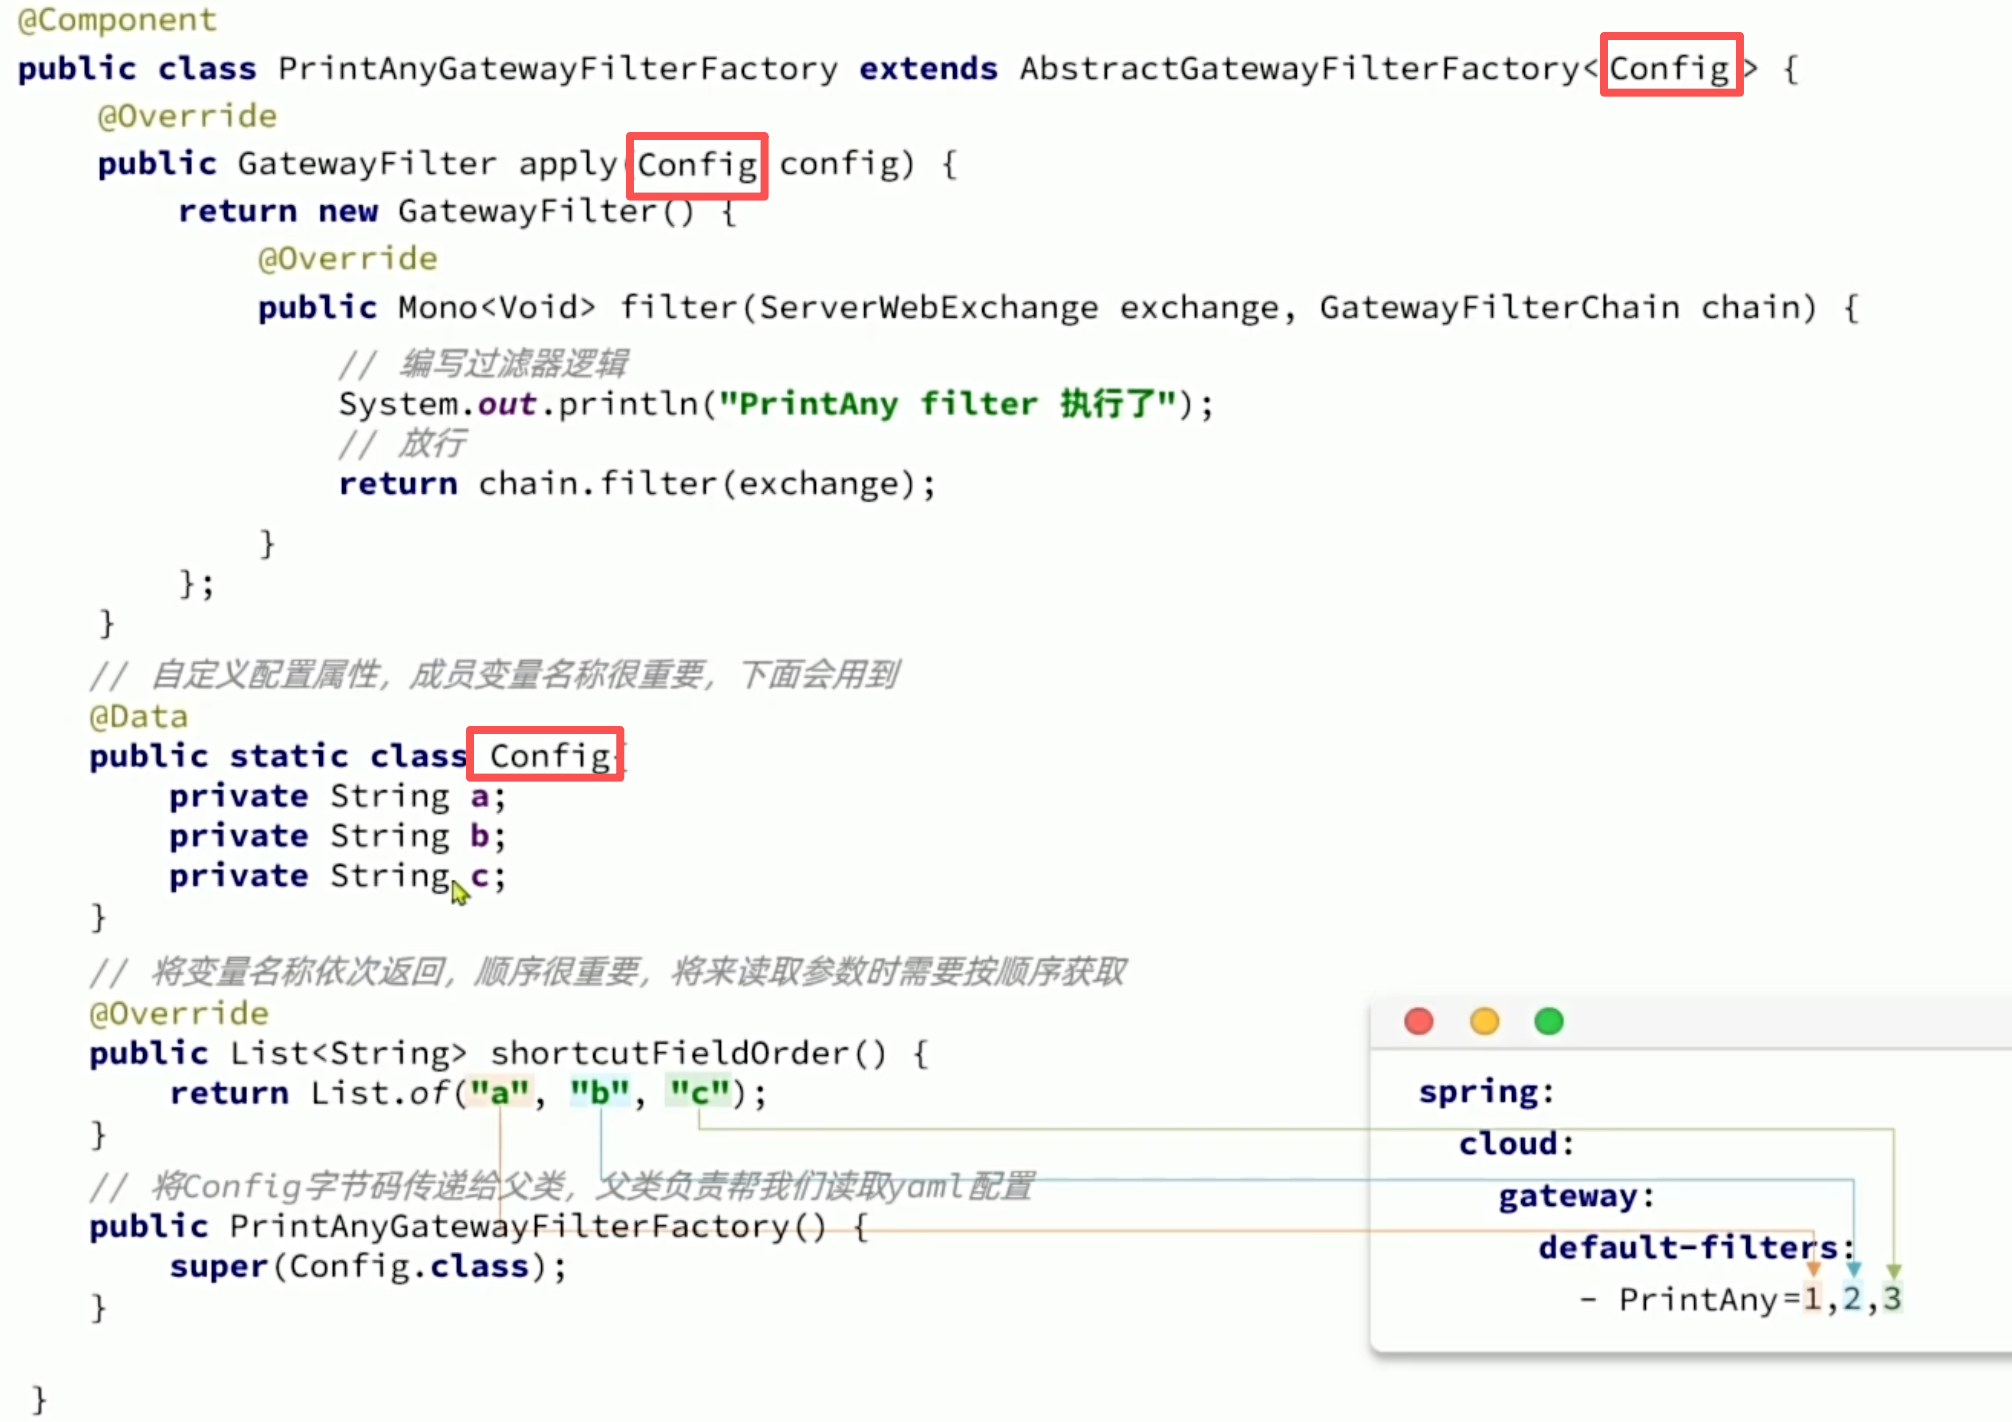
Task: Click the PrintAny=1,2,3 YAML entry
Action: coord(1758,1299)
